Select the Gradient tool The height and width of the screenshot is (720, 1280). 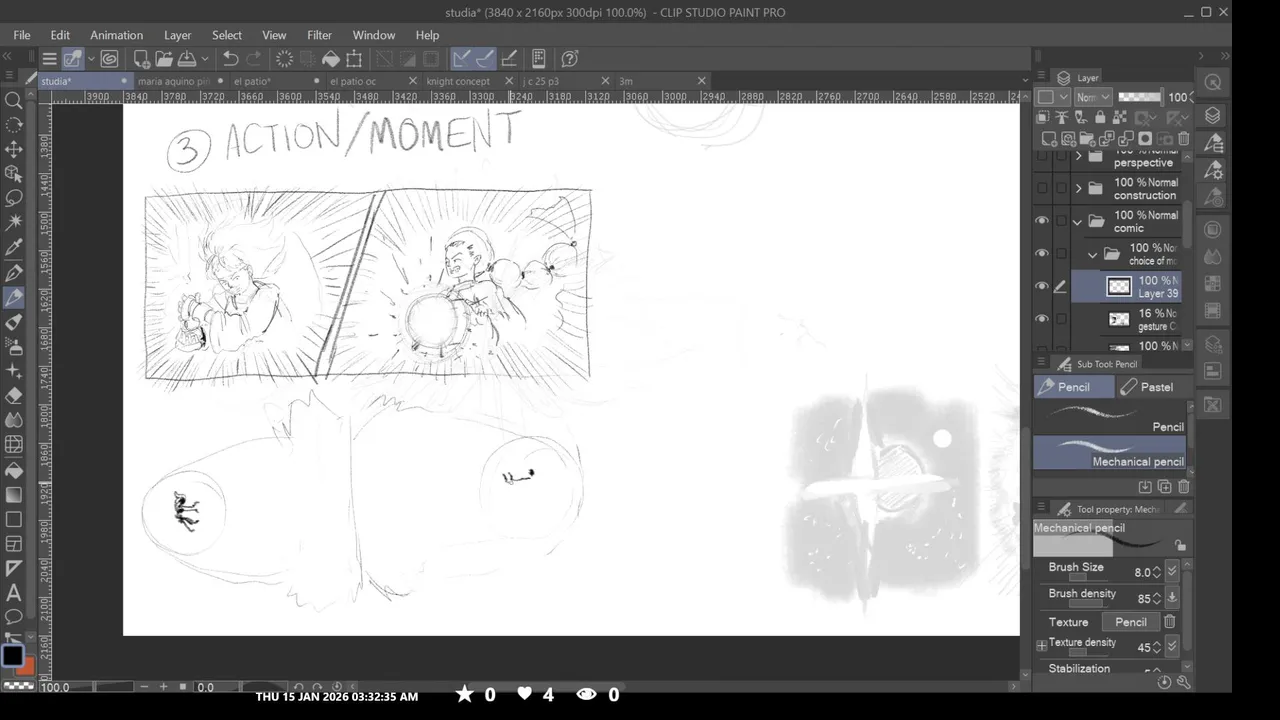coord(14,495)
